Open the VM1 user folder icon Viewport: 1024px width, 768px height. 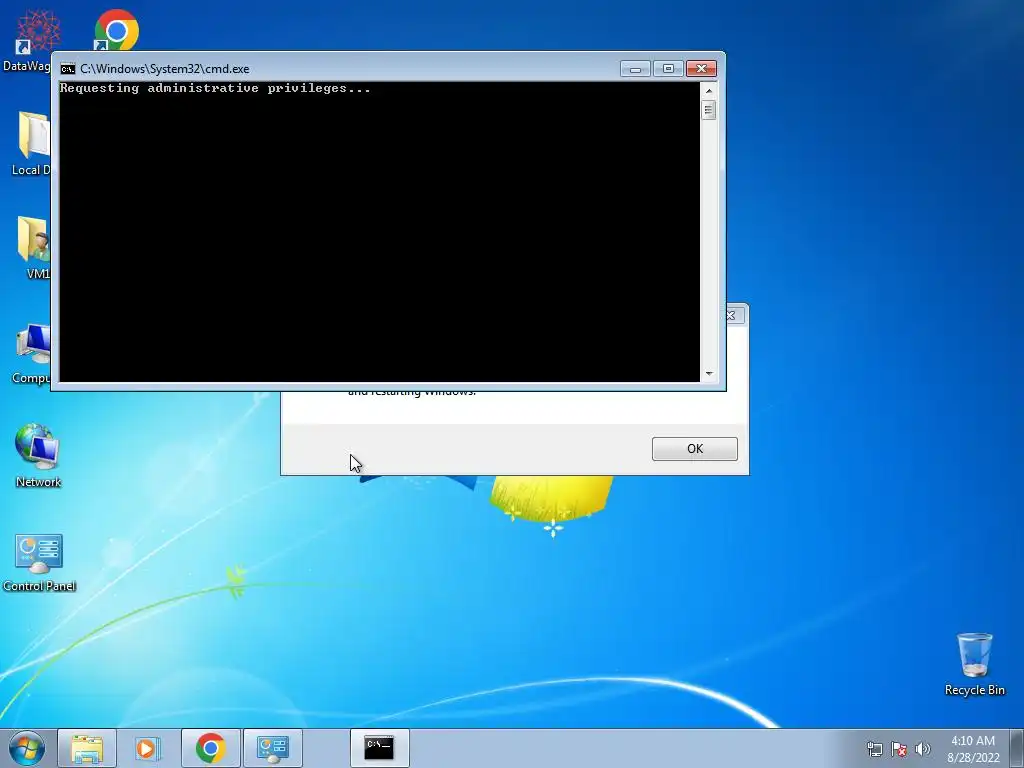pyautogui.click(x=34, y=247)
